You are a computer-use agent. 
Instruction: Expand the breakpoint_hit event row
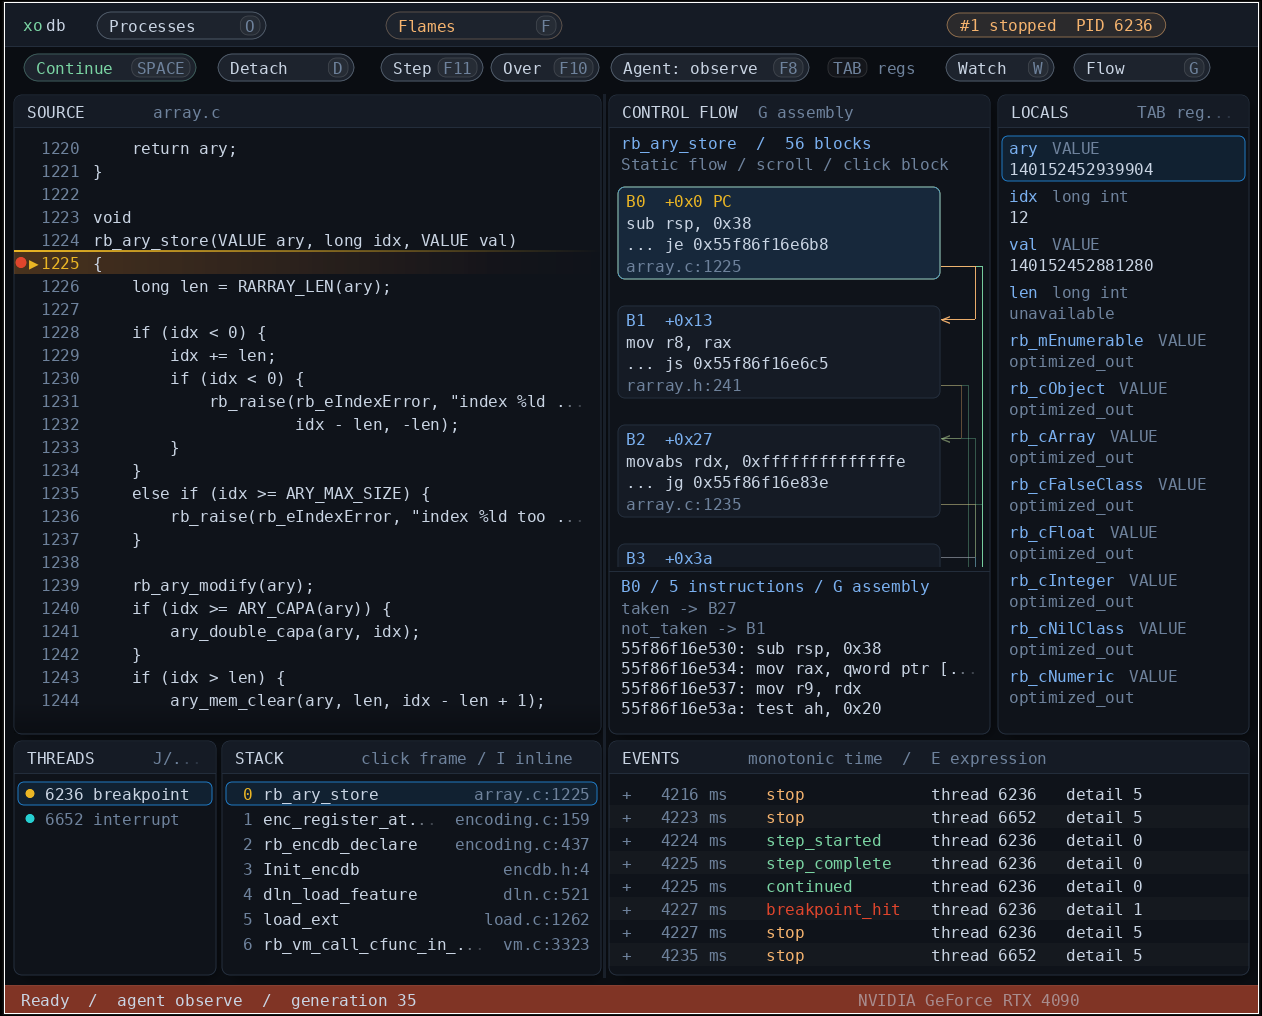pyautogui.click(x=627, y=909)
